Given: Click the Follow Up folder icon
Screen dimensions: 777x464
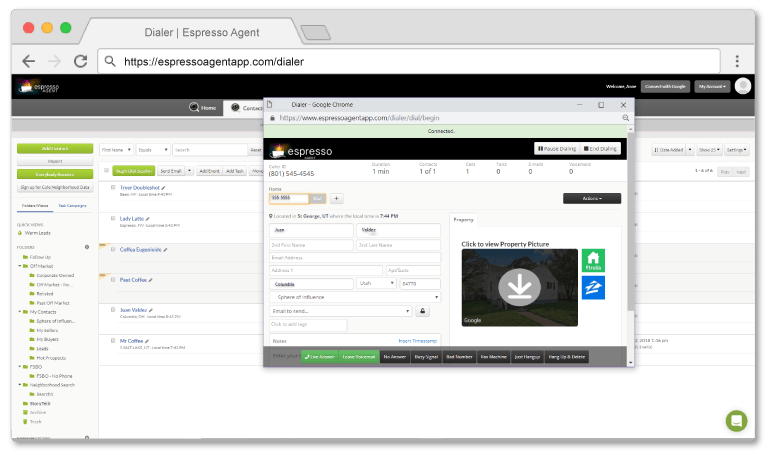Looking at the screenshot, I should 25,257.
